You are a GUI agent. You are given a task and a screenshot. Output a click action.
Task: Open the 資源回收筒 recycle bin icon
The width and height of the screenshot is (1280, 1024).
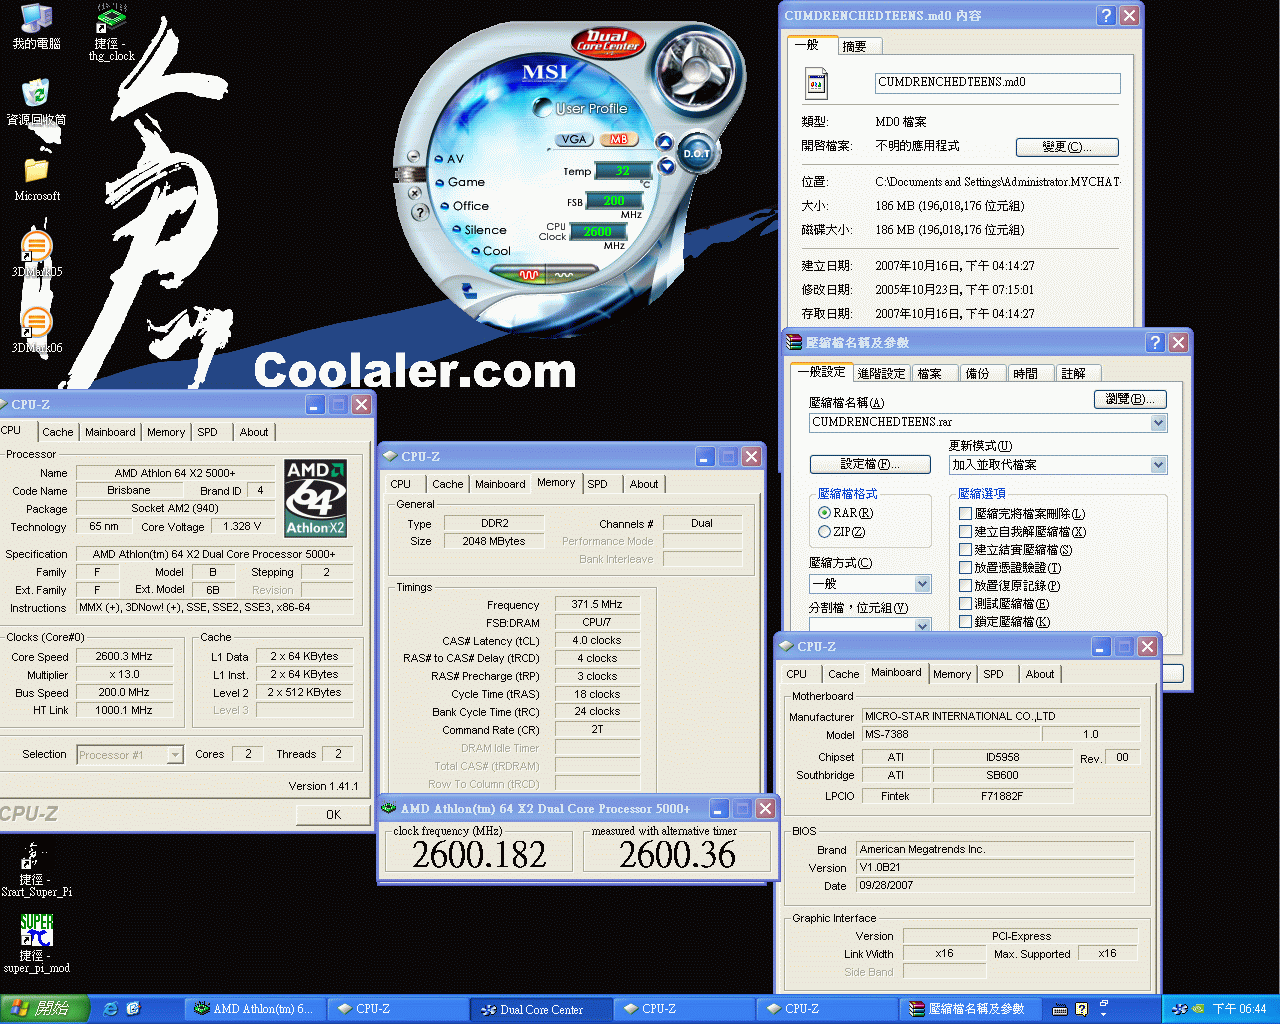pos(36,102)
